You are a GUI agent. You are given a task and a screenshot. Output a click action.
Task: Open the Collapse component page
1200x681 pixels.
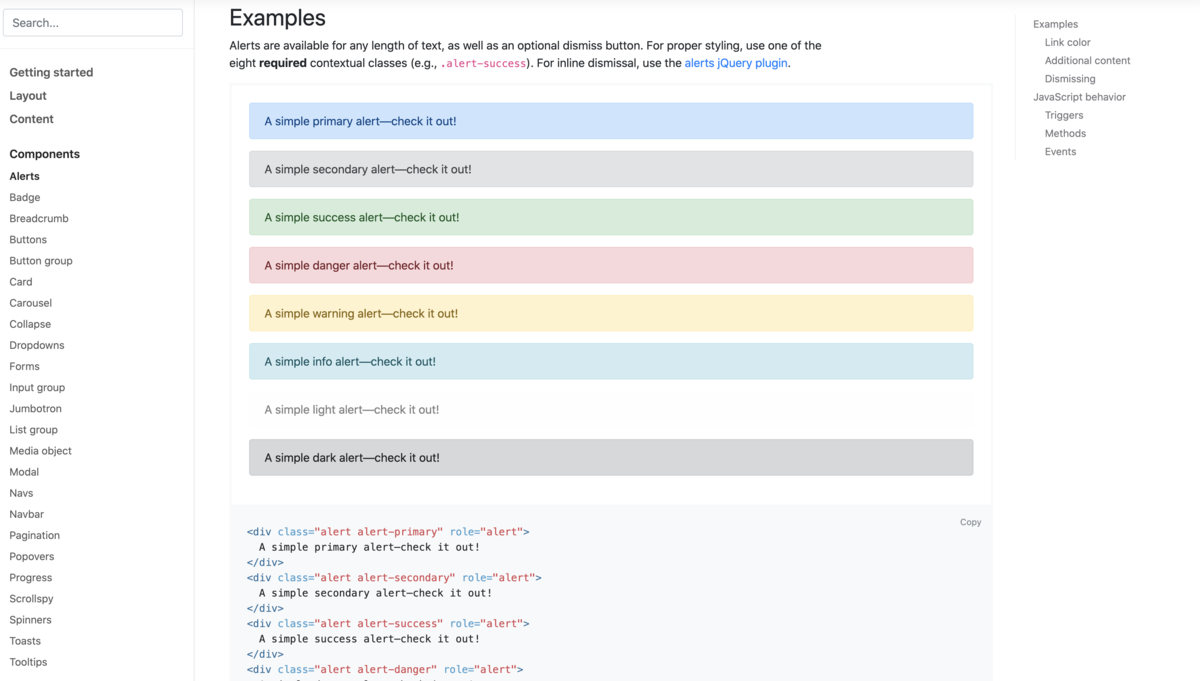click(30, 324)
